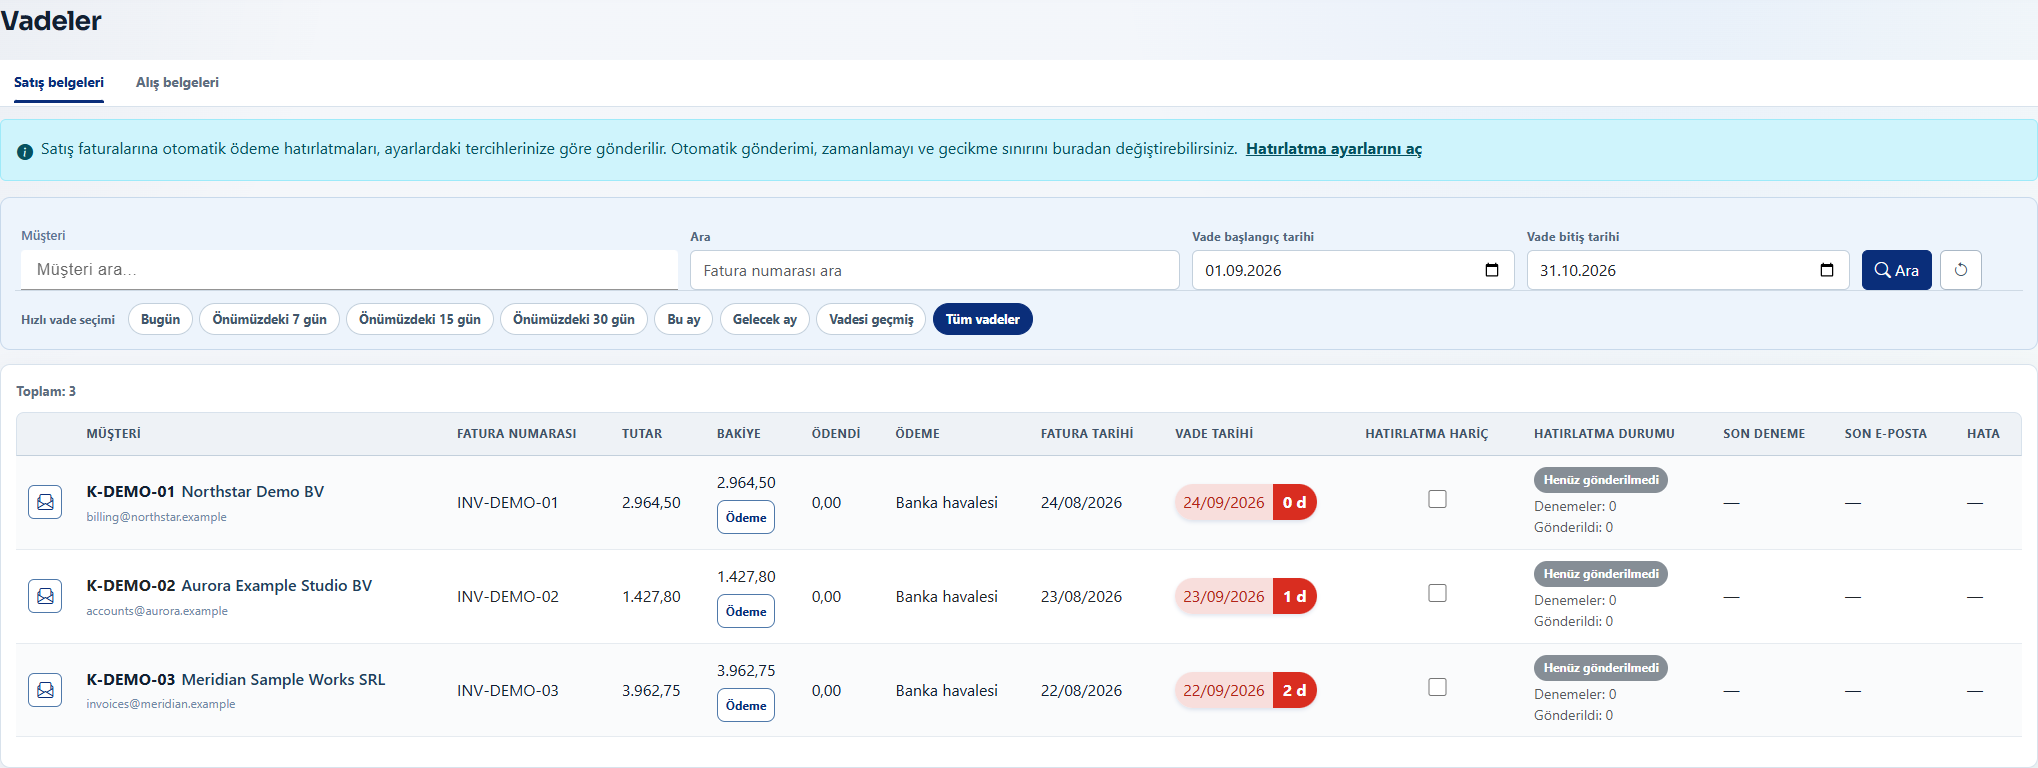Click the Ara search button
This screenshot has height=768, width=2038.
(x=1896, y=270)
